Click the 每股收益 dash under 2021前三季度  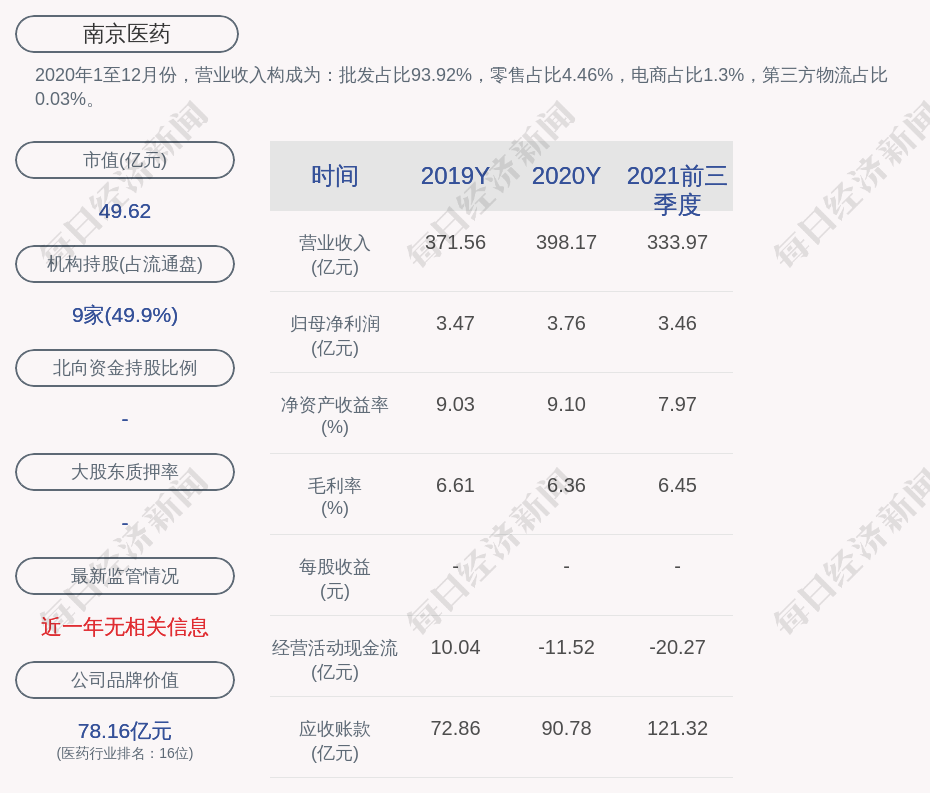pos(677,567)
